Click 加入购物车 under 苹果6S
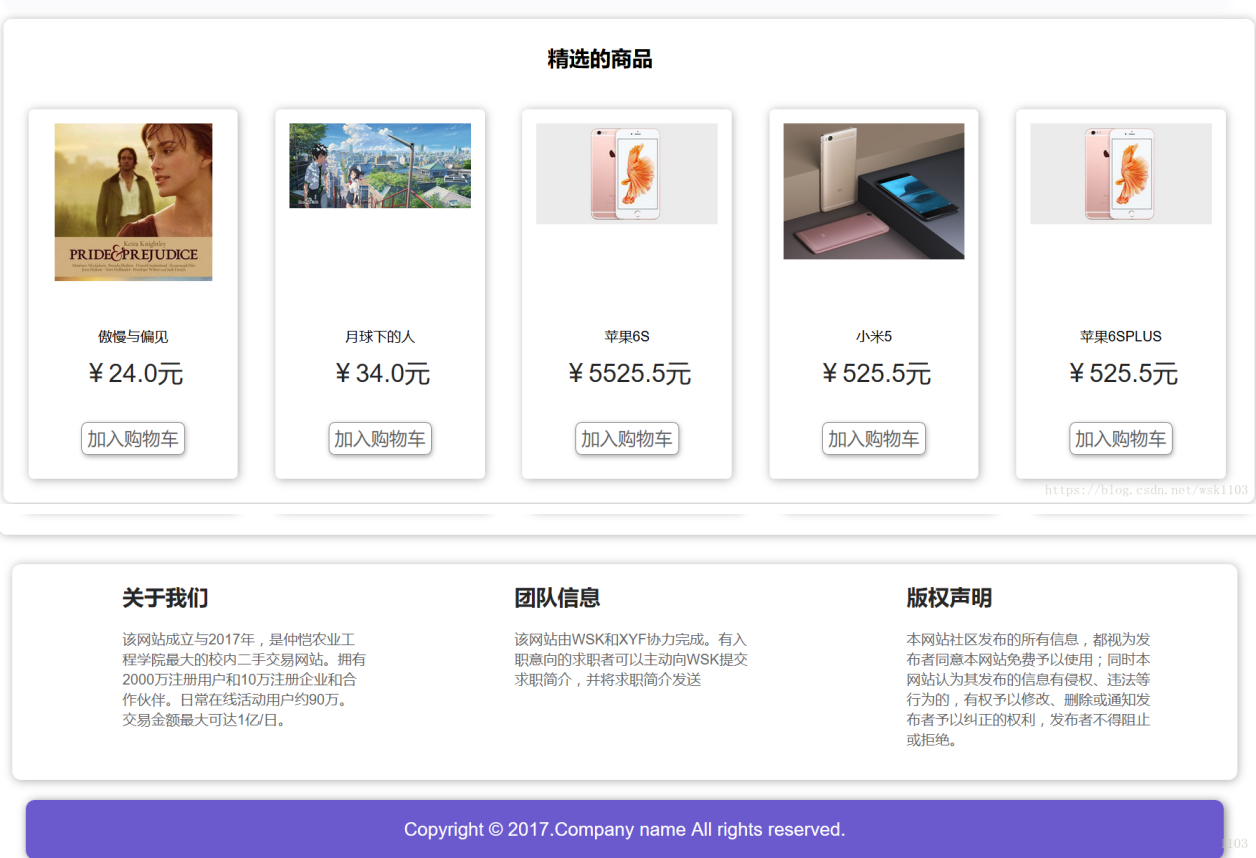 627,439
